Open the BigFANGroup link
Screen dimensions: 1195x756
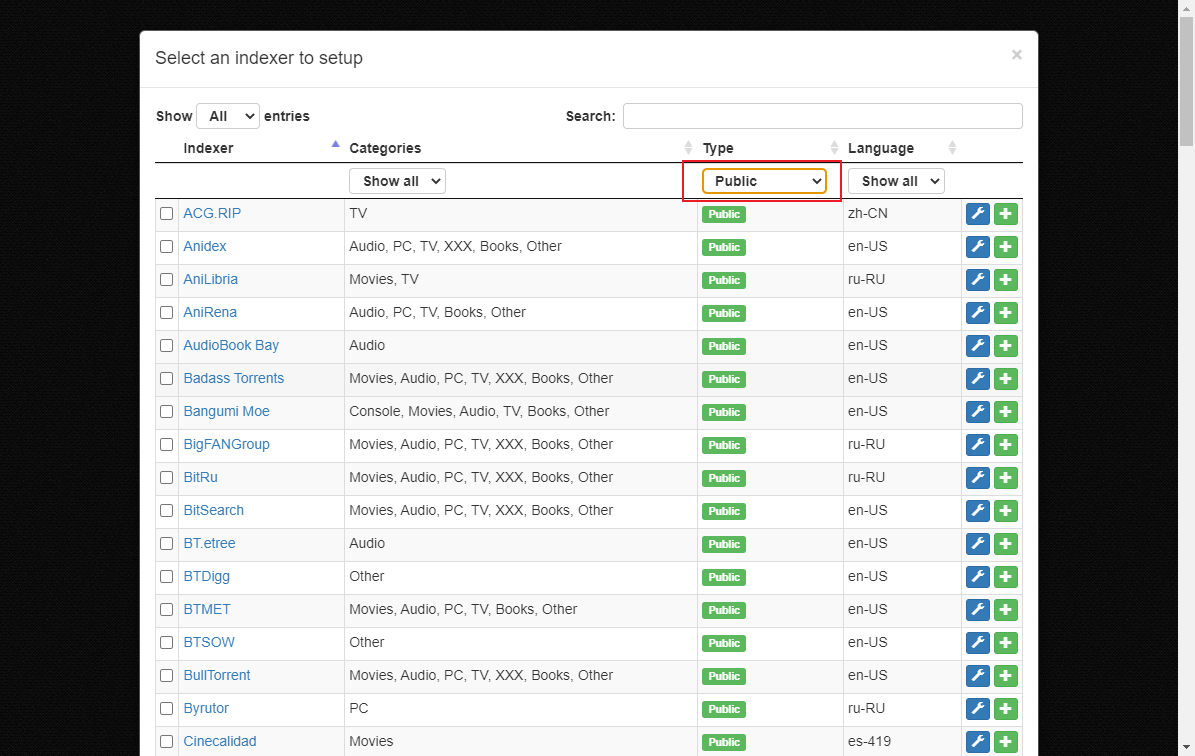pos(226,444)
